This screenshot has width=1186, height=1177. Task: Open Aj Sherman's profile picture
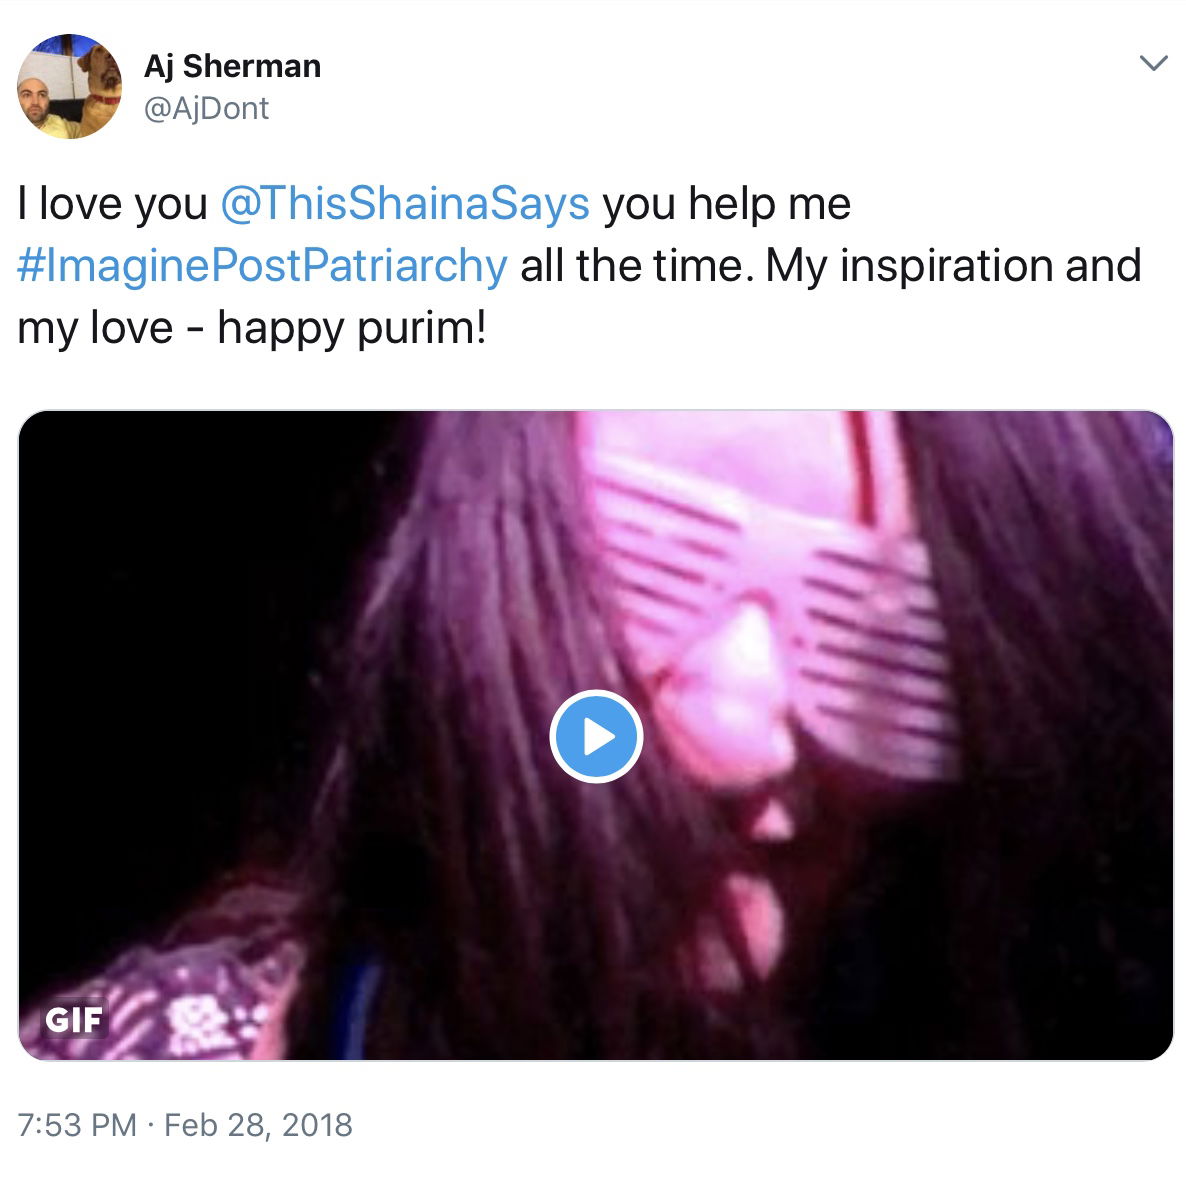point(70,86)
